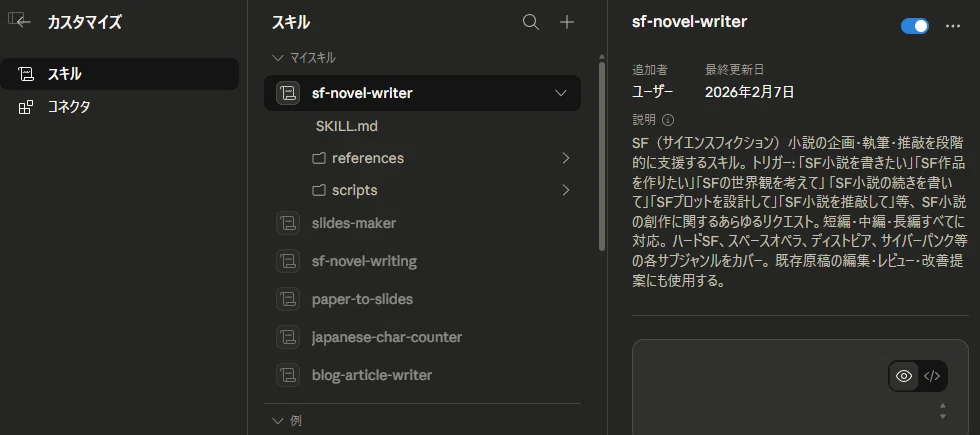The image size is (980, 435).
Task: Go back using the arrow beside カスタマイズ
Action: [x=23, y=22]
